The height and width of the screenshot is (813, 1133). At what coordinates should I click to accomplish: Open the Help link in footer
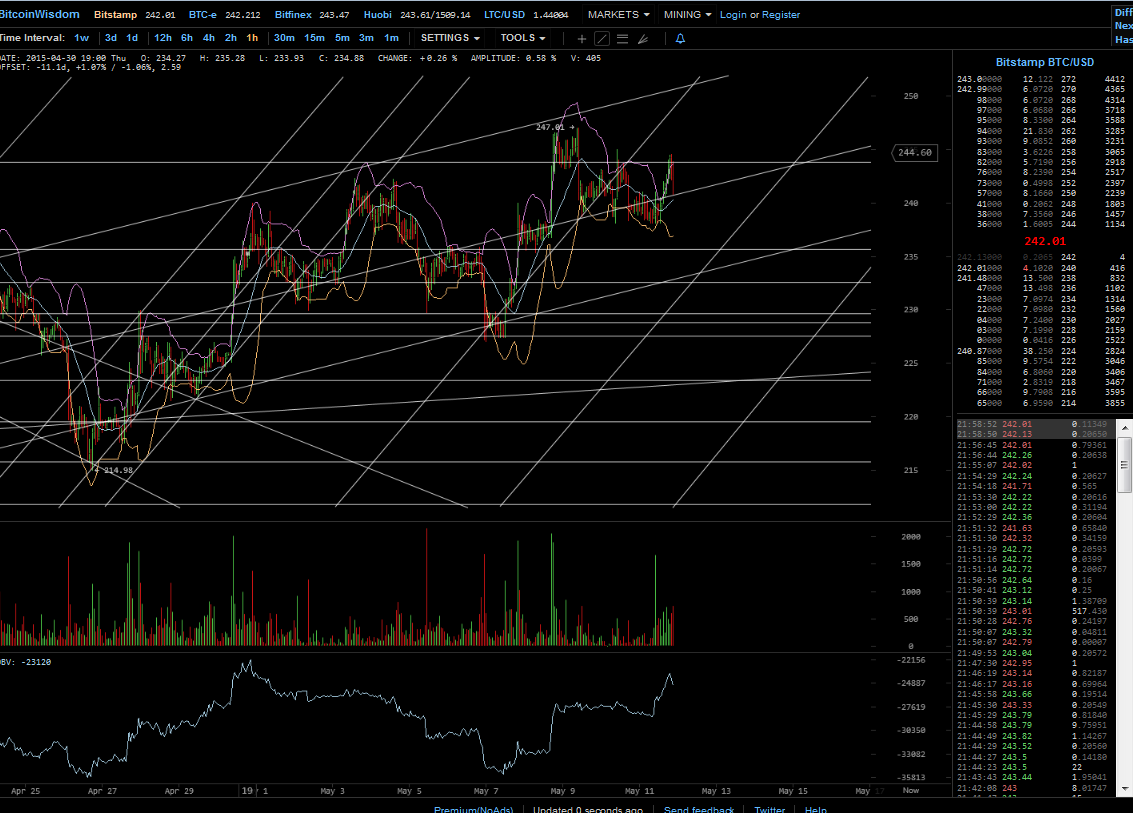click(x=816, y=809)
